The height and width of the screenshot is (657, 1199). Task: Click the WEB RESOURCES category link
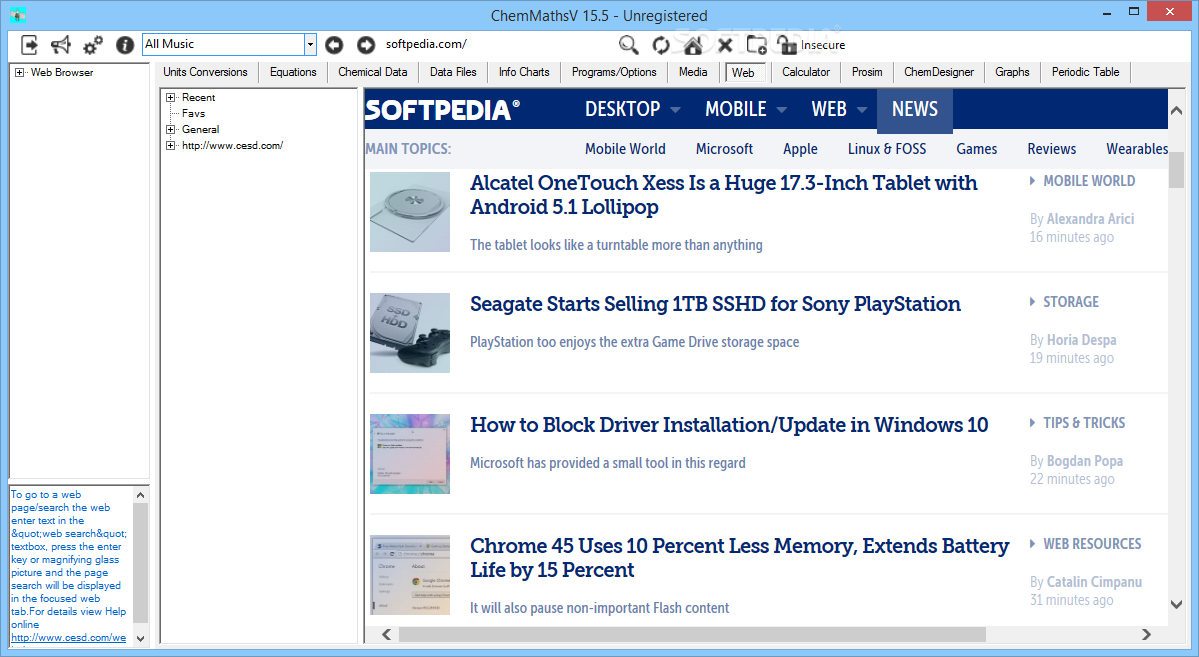pos(1092,544)
